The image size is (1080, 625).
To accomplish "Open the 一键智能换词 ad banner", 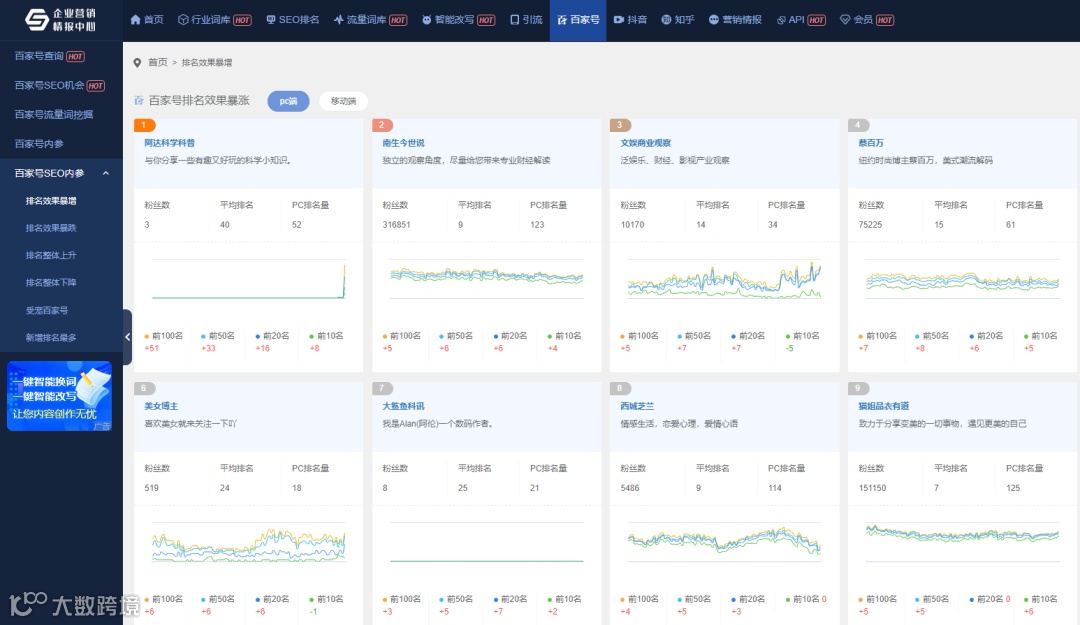I will pos(59,396).
